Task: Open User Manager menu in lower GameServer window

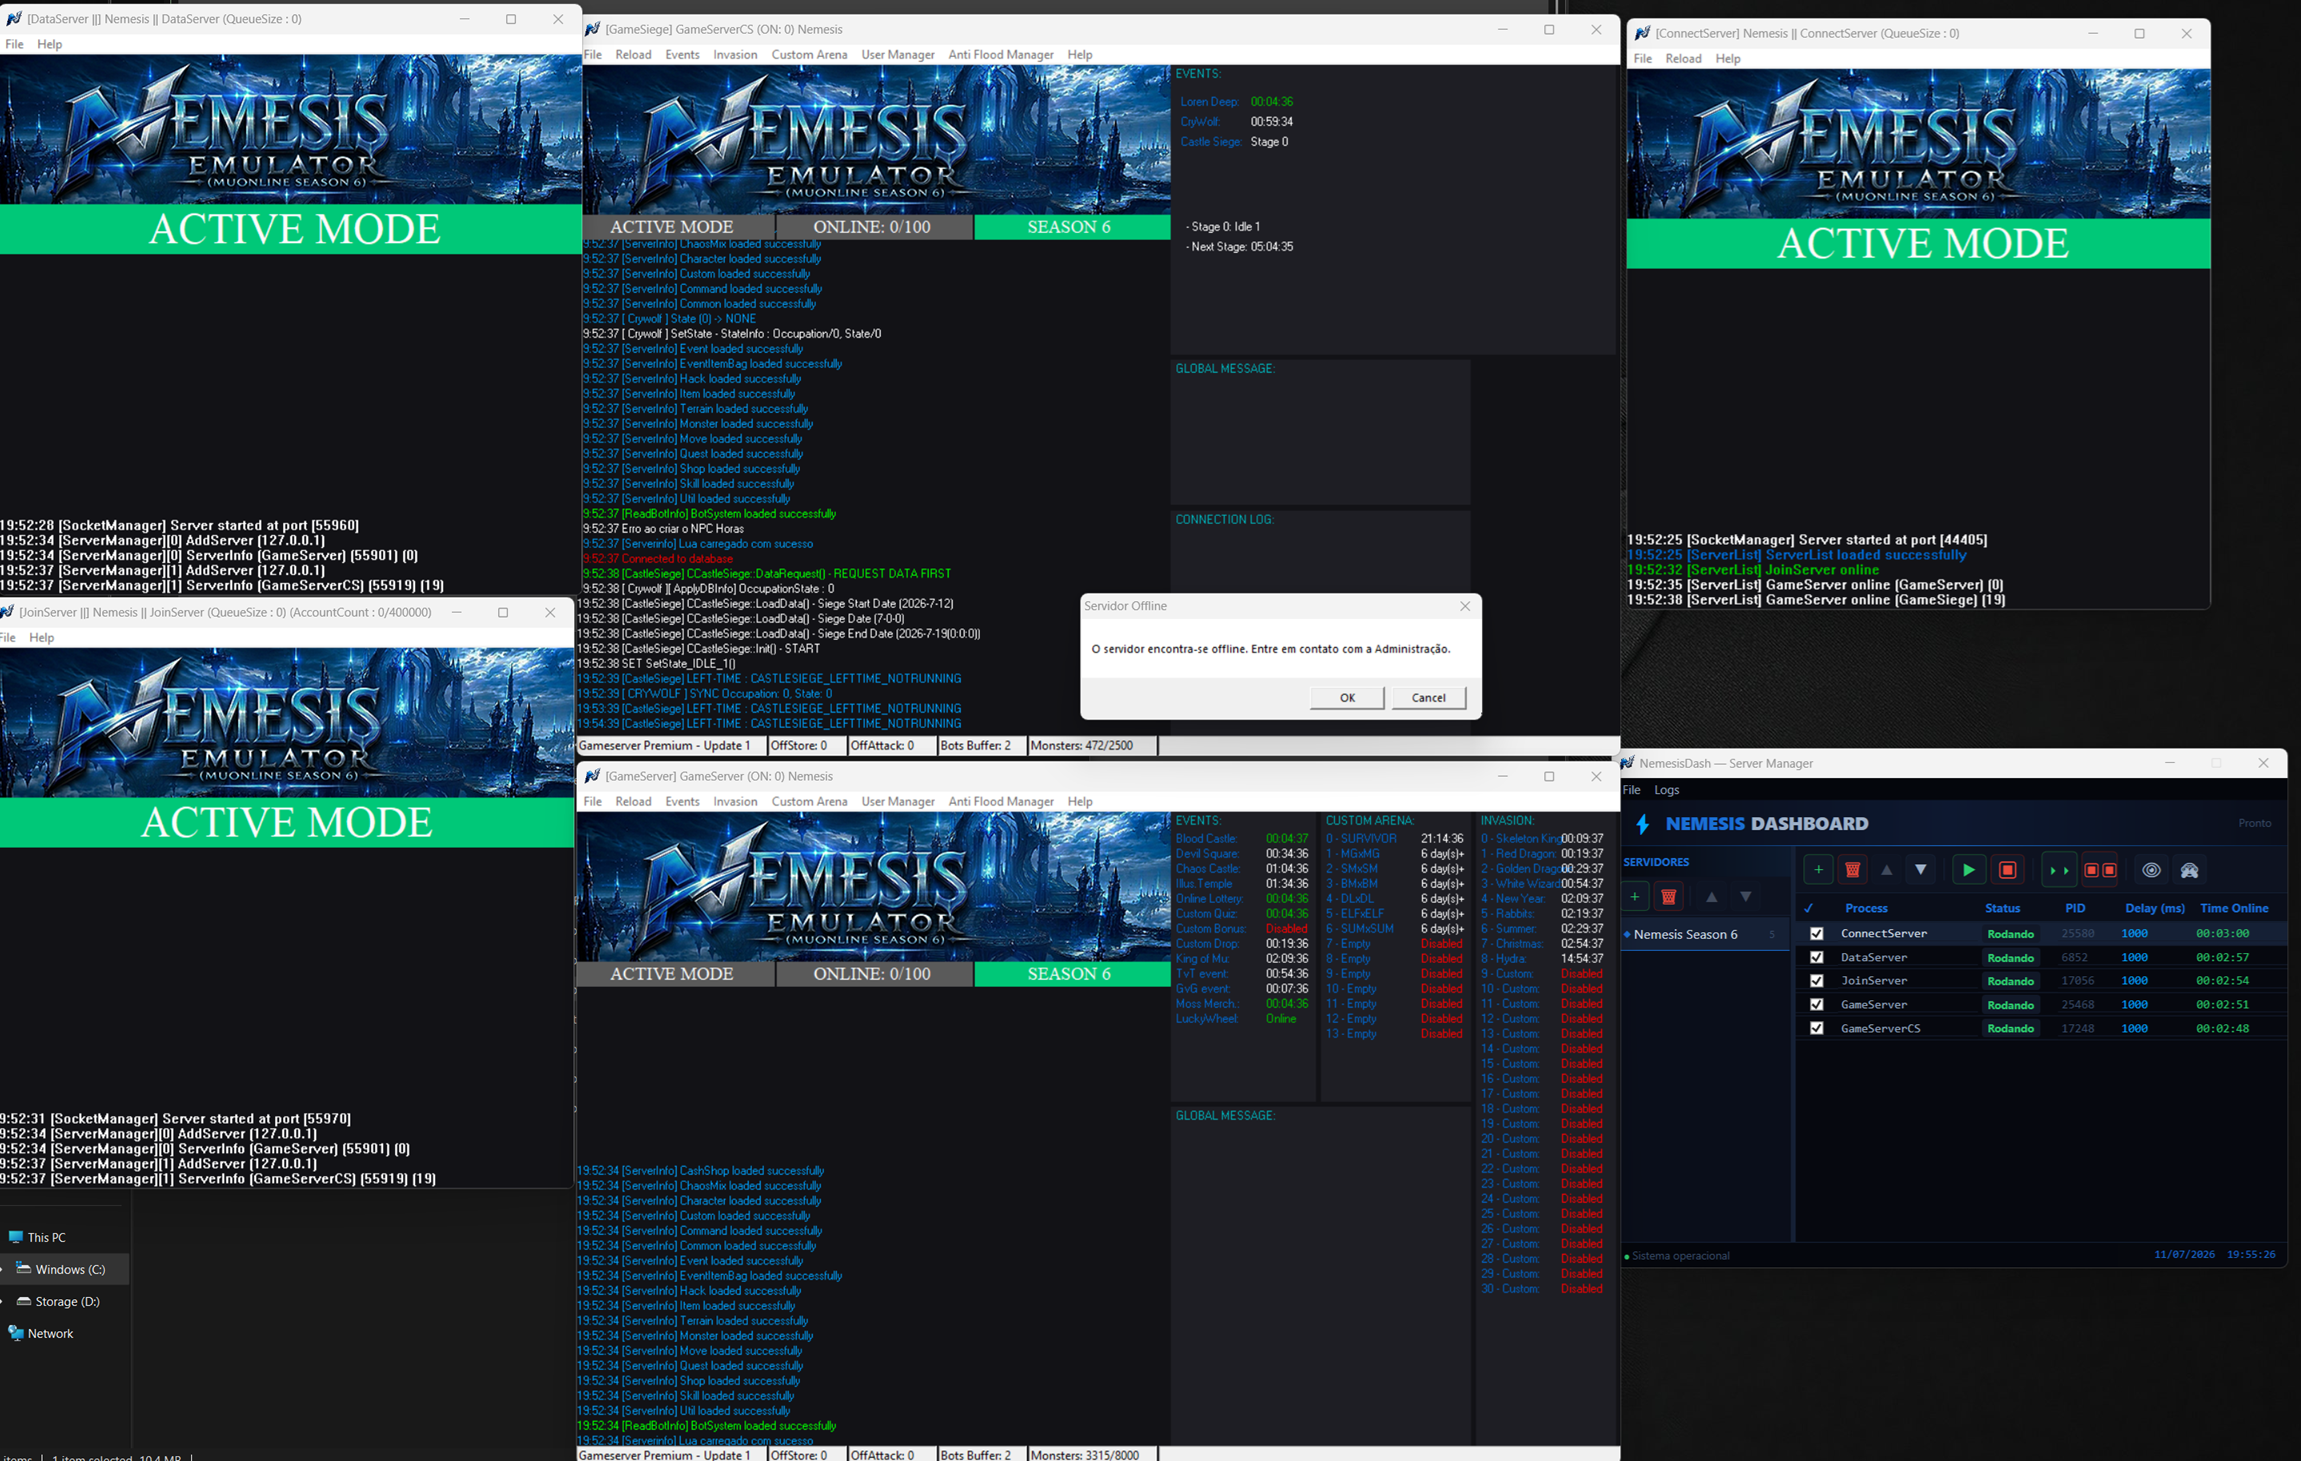Action: [x=898, y=802]
